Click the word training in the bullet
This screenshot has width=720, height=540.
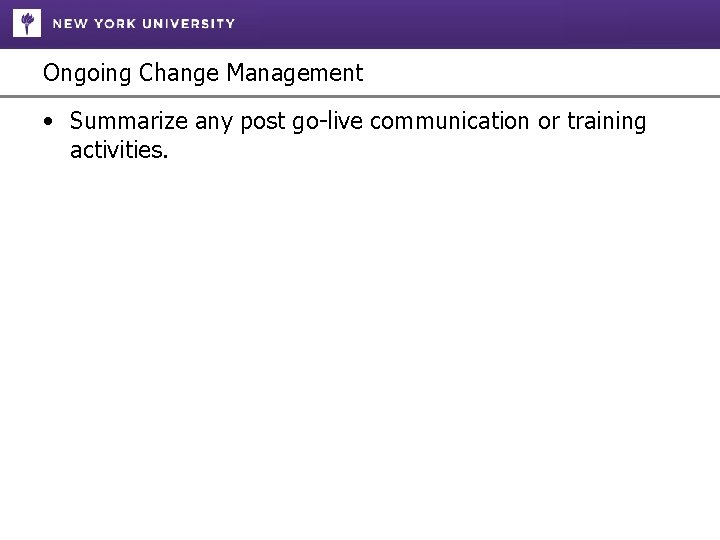pos(607,123)
